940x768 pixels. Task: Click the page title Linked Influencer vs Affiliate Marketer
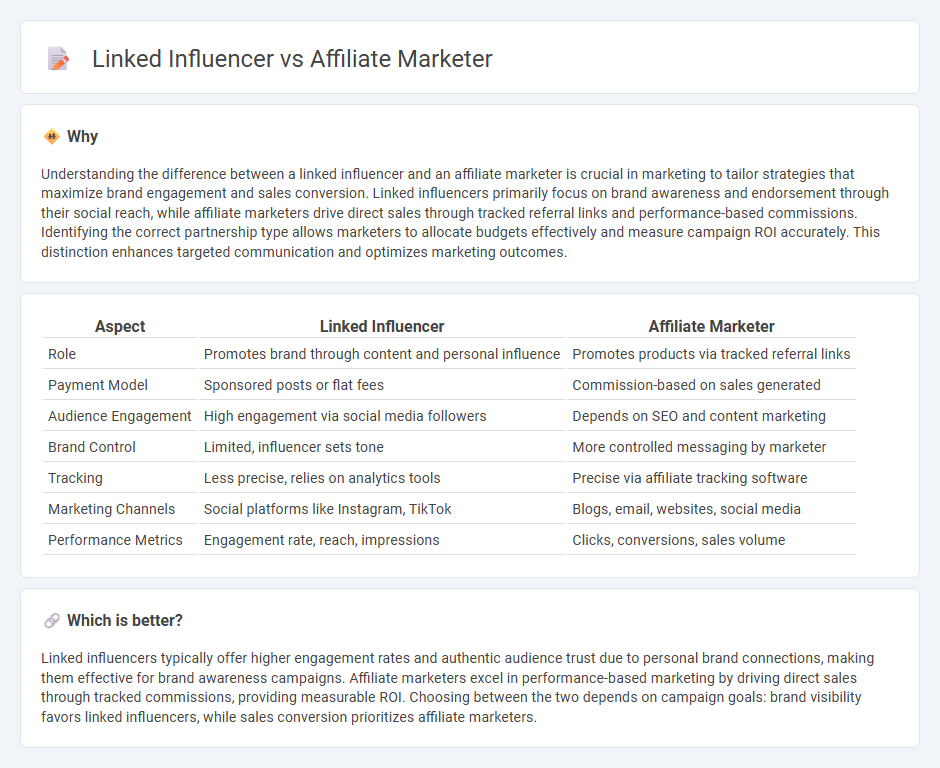[x=292, y=59]
